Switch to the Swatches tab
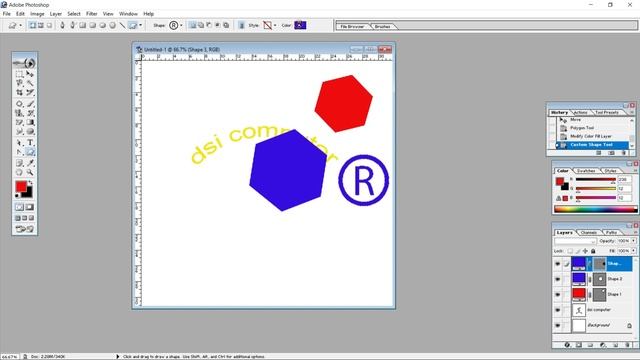The image size is (640, 360). click(586, 171)
